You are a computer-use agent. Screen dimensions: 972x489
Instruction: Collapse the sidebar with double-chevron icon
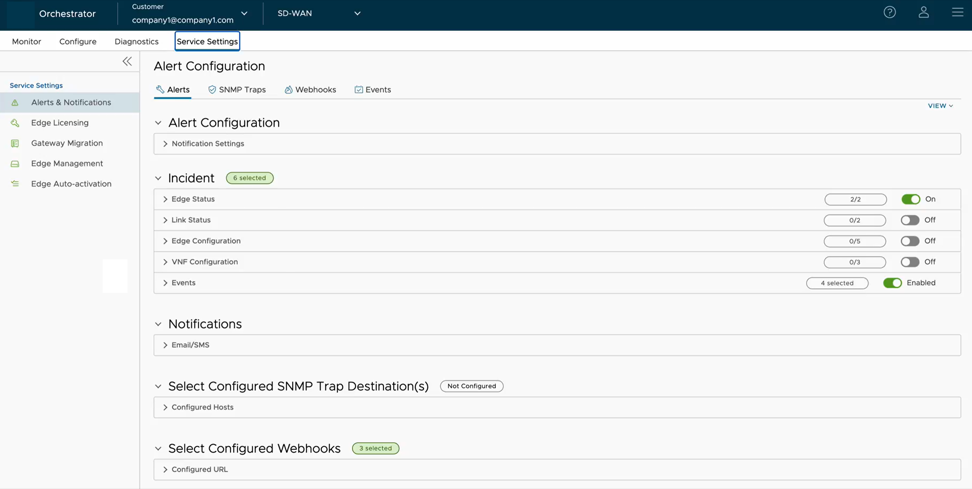point(127,62)
